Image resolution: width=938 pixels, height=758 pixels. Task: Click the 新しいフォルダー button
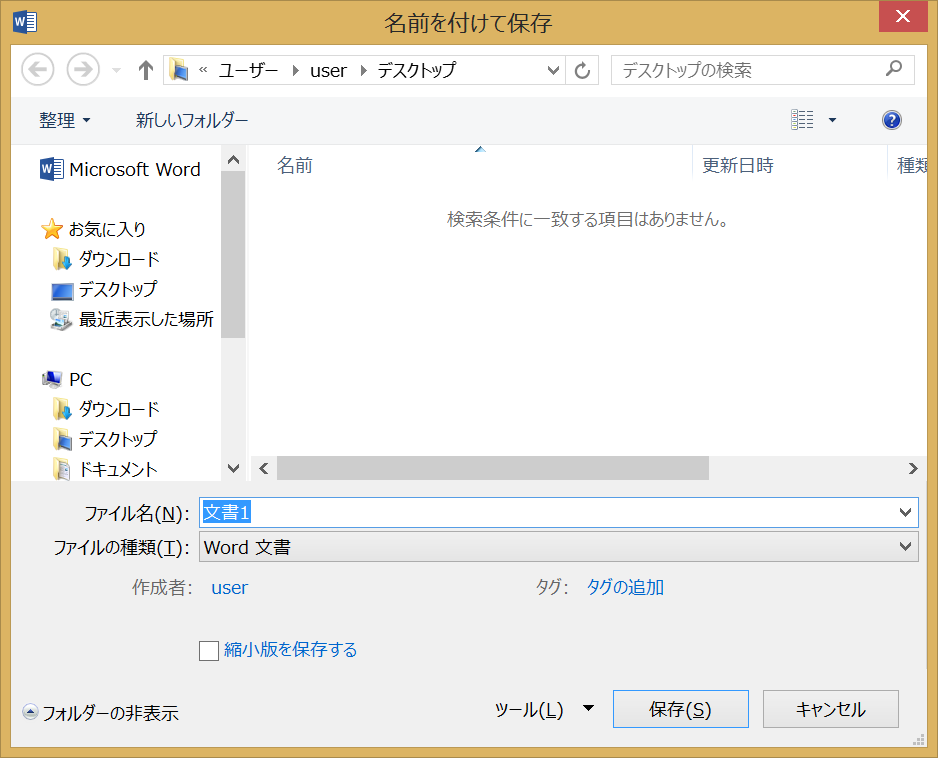tap(191, 120)
